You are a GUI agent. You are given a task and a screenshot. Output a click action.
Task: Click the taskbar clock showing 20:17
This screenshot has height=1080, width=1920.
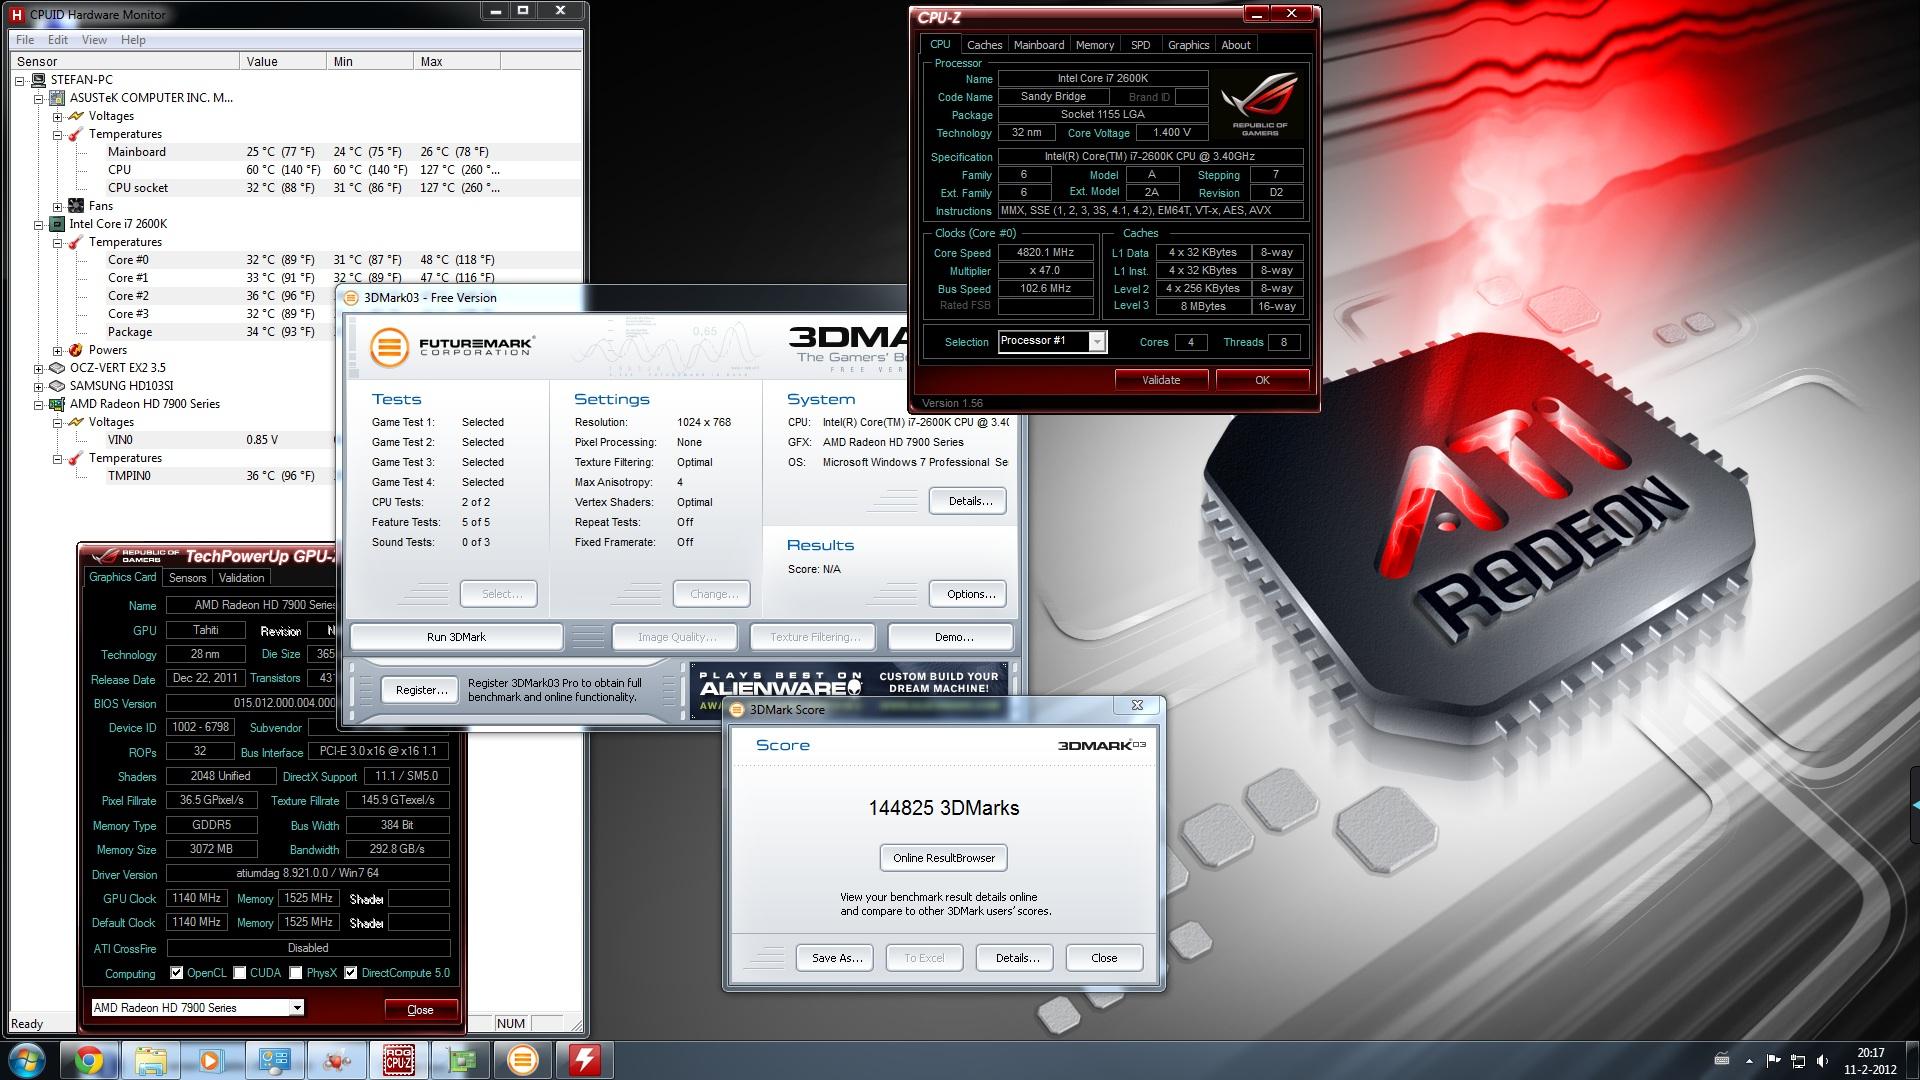coord(1870,1061)
